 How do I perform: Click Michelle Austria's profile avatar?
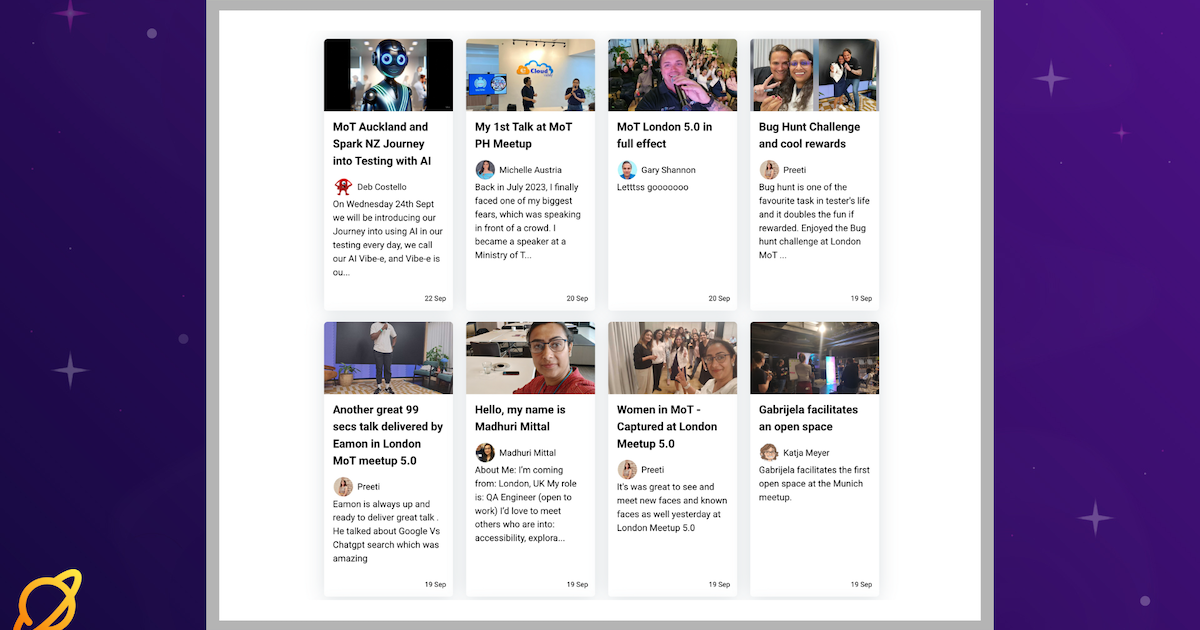pyautogui.click(x=485, y=170)
